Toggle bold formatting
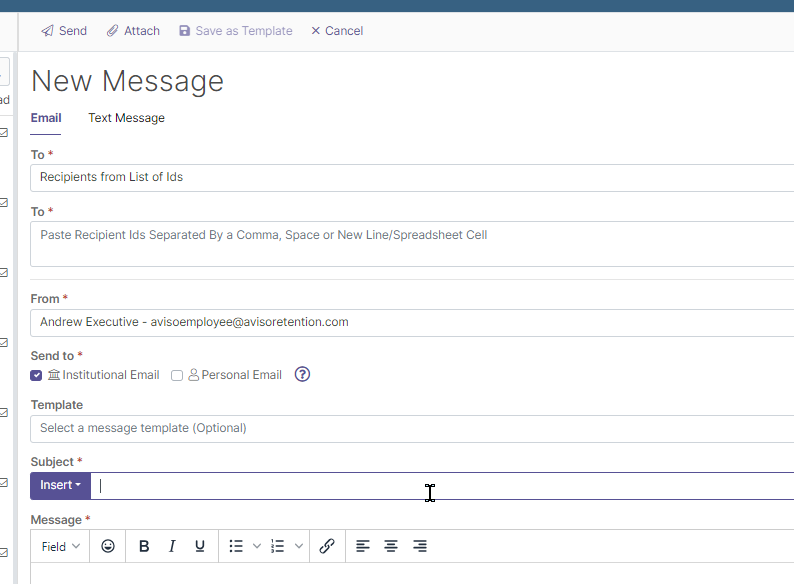 pos(144,546)
